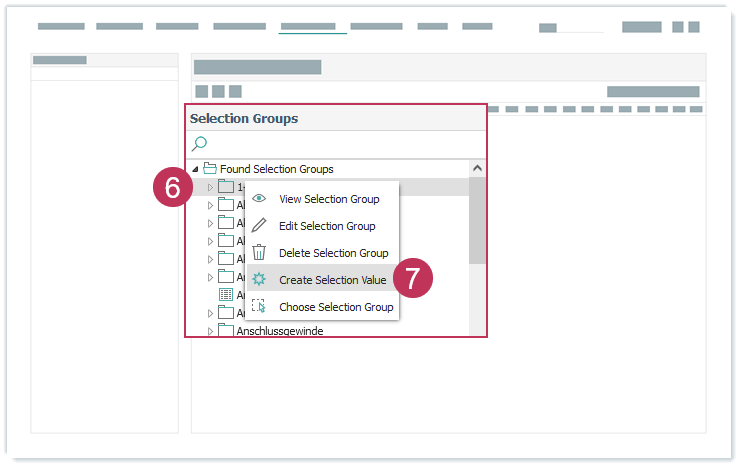This screenshot has width=741, height=468.
Task: Click the trash can icon for Delete Selection Group
Action: pyautogui.click(x=259, y=253)
